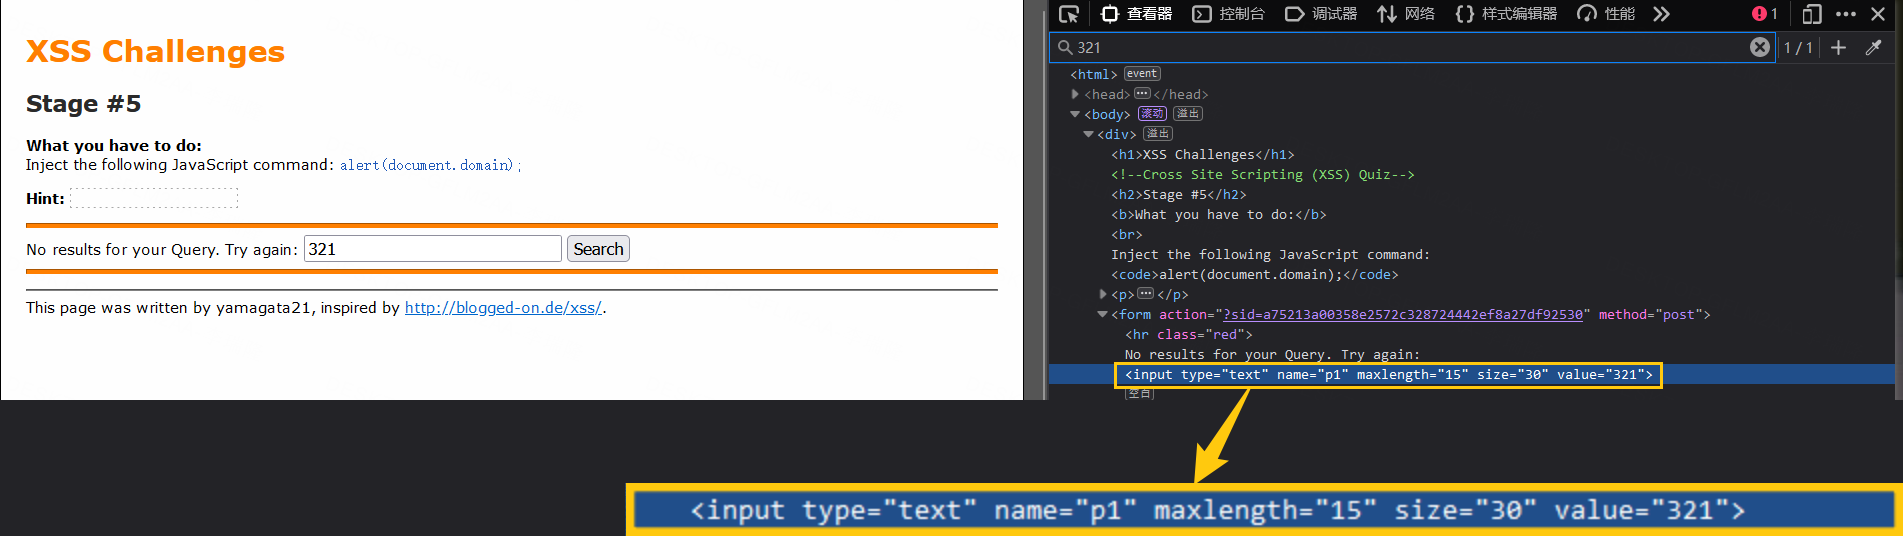
Task: Clear the devtools HTML search box
Action: click(x=1759, y=47)
